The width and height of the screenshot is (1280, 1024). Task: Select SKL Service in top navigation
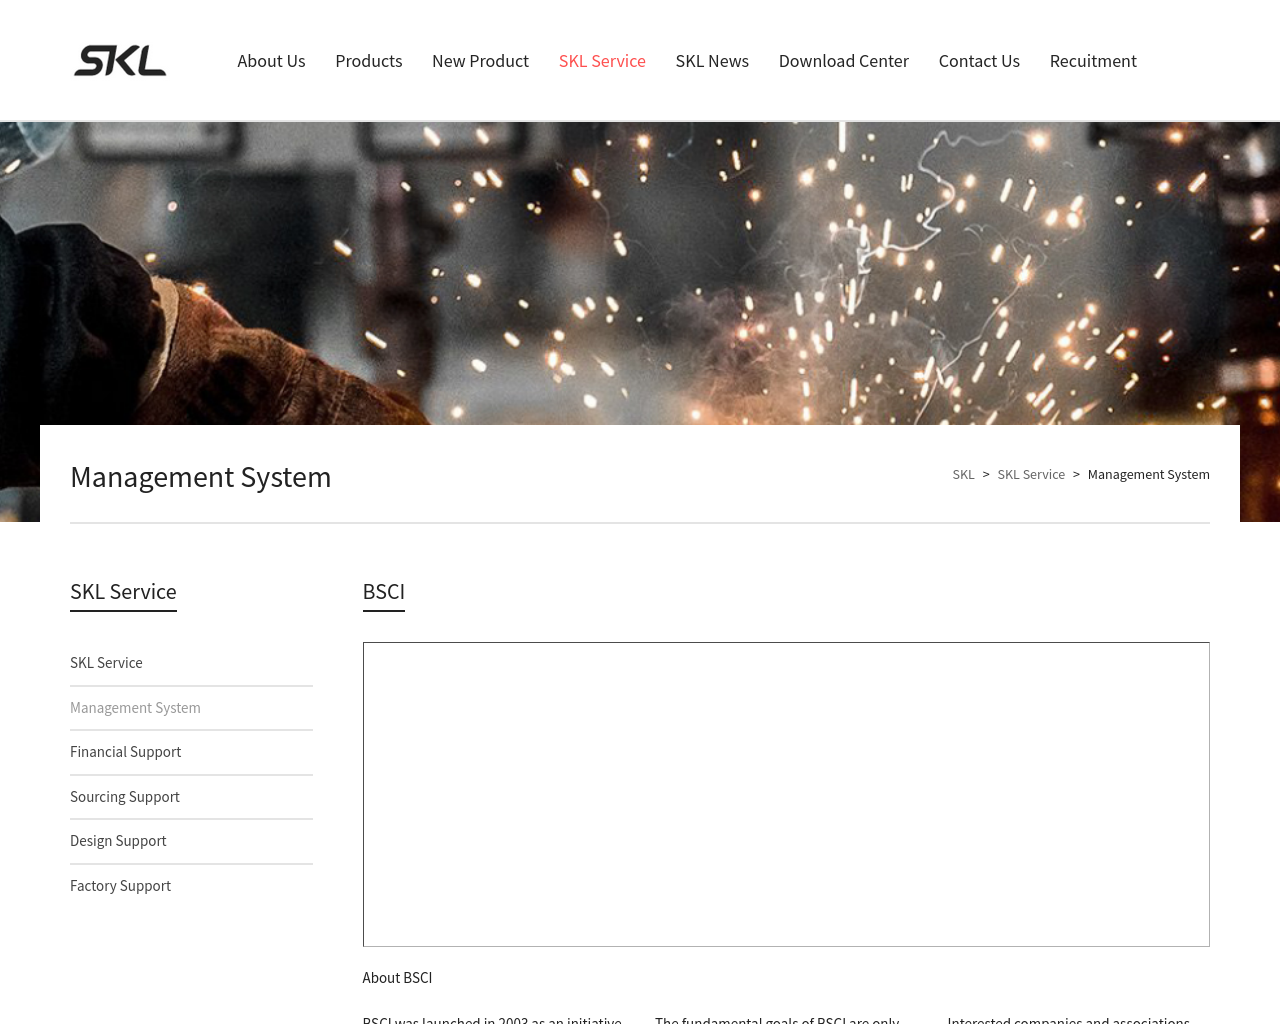[602, 61]
